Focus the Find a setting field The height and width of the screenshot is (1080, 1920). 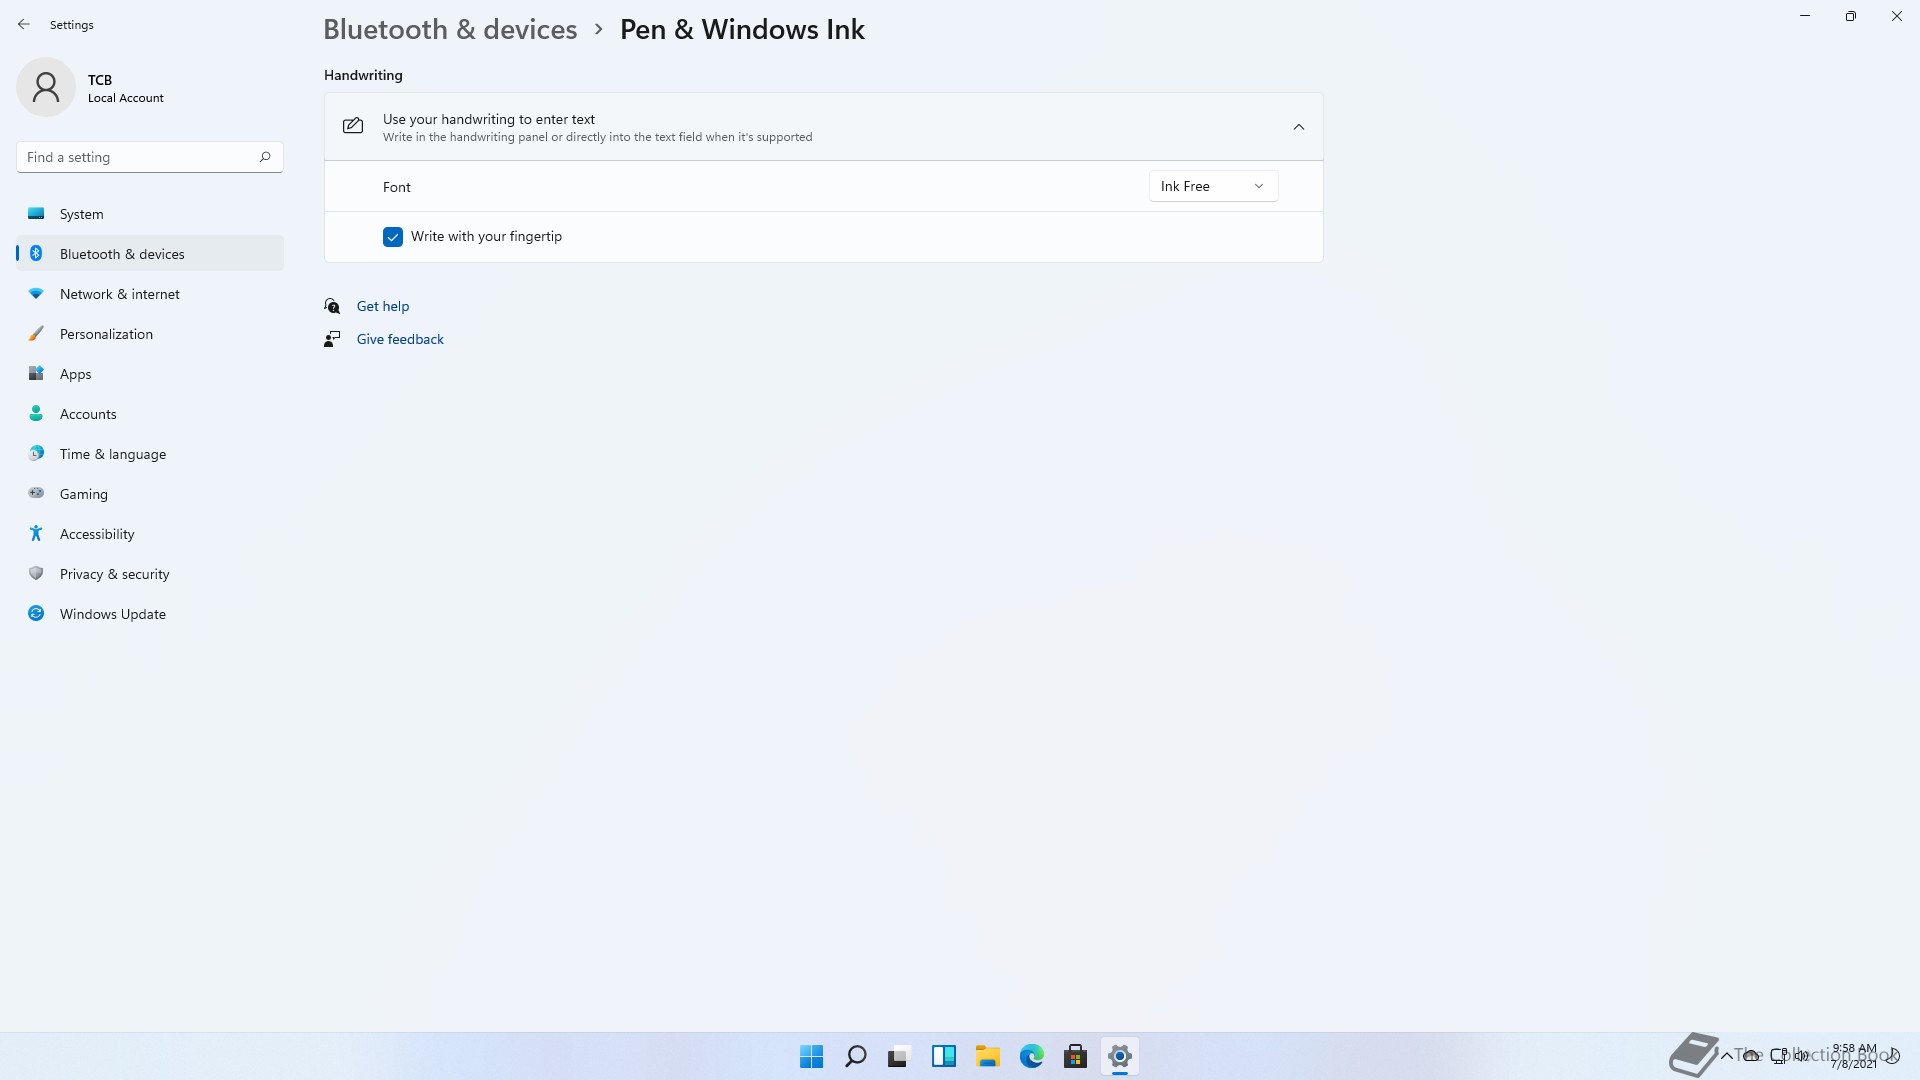[150, 157]
